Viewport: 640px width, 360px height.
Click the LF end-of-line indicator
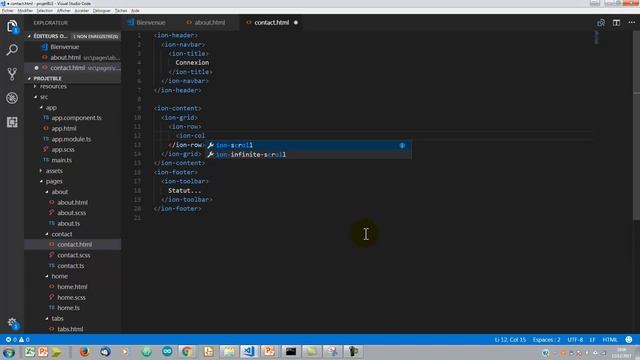[x=592, y=340]
